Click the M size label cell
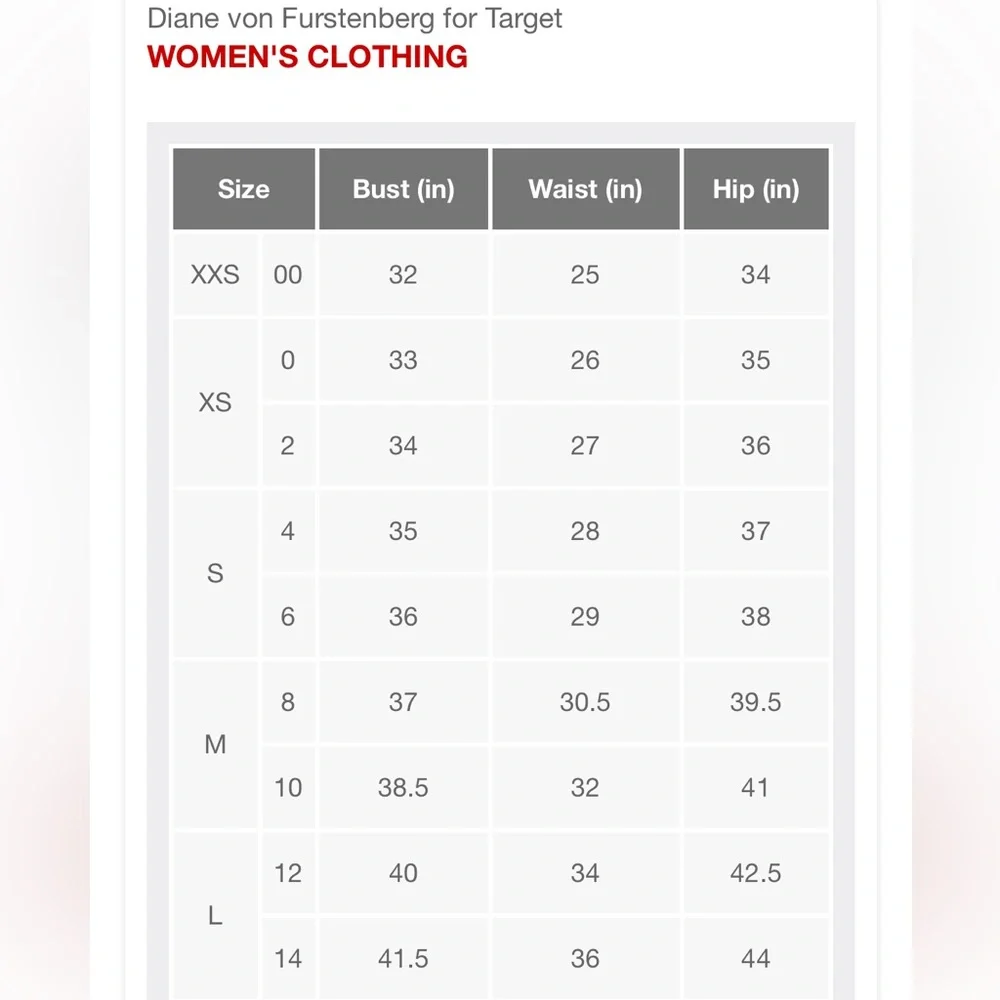Viewport: 1000px width, 1000px height. (x=216, y=744)
